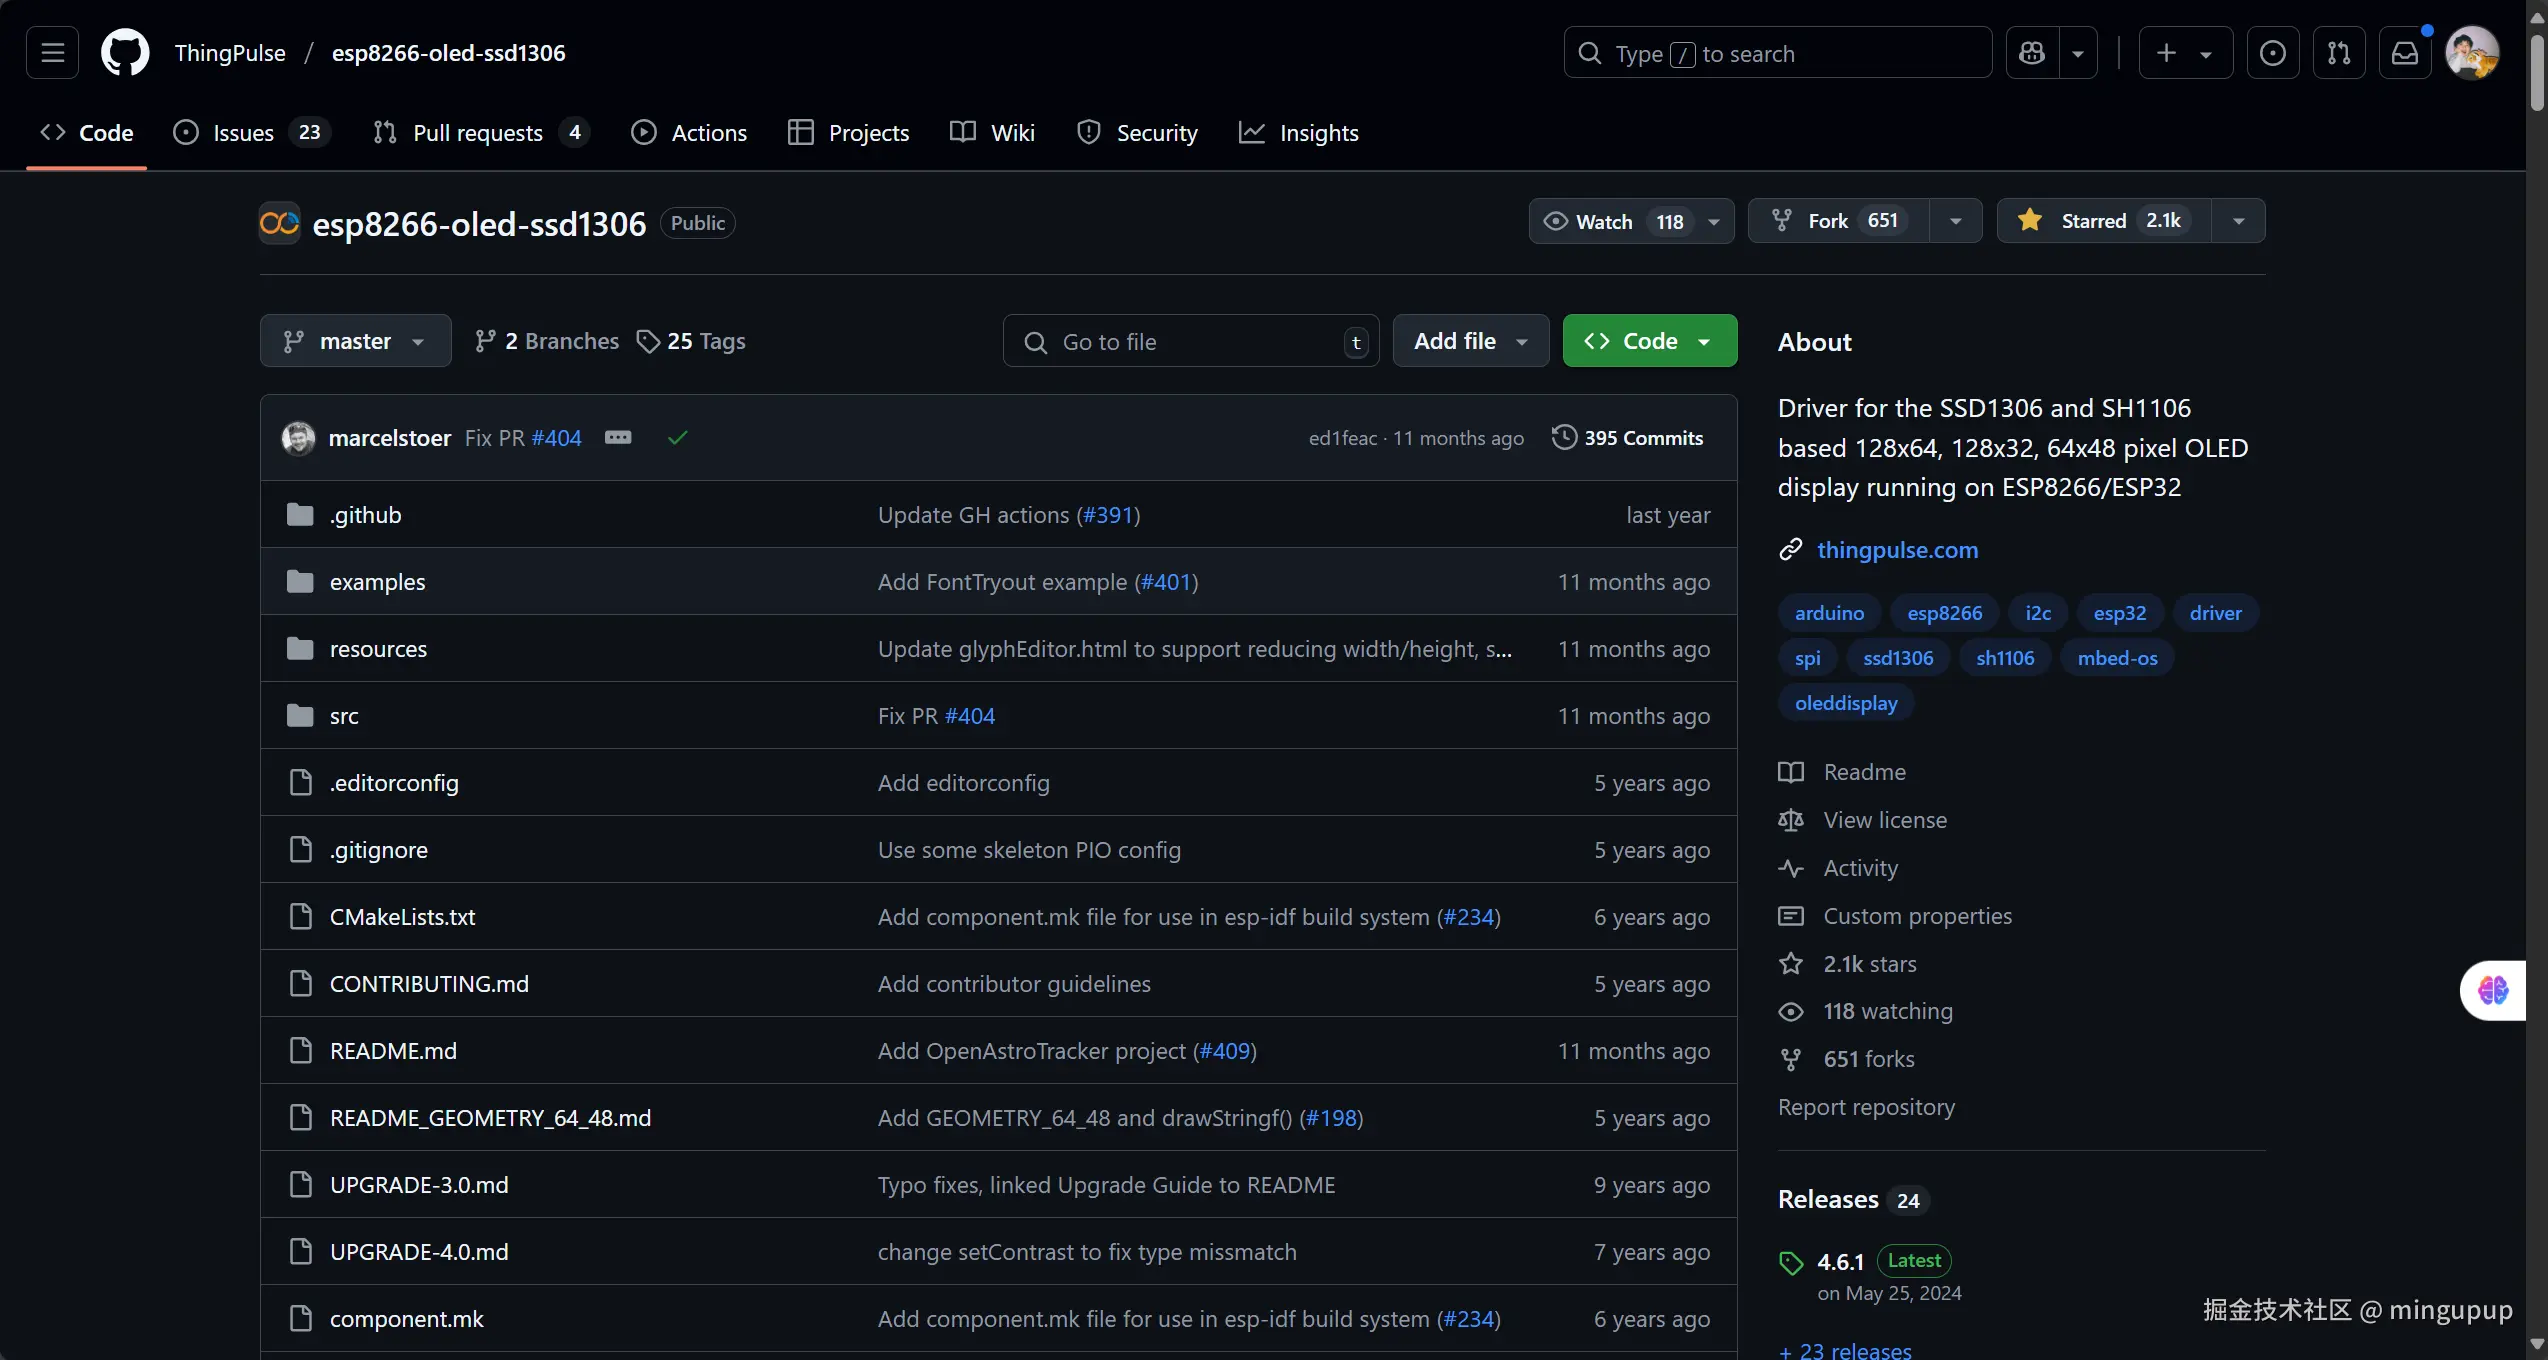This screenshot has width=2548, height=1360.
Task: Open the Fork options dropdown arrow
Action: 1955,221
